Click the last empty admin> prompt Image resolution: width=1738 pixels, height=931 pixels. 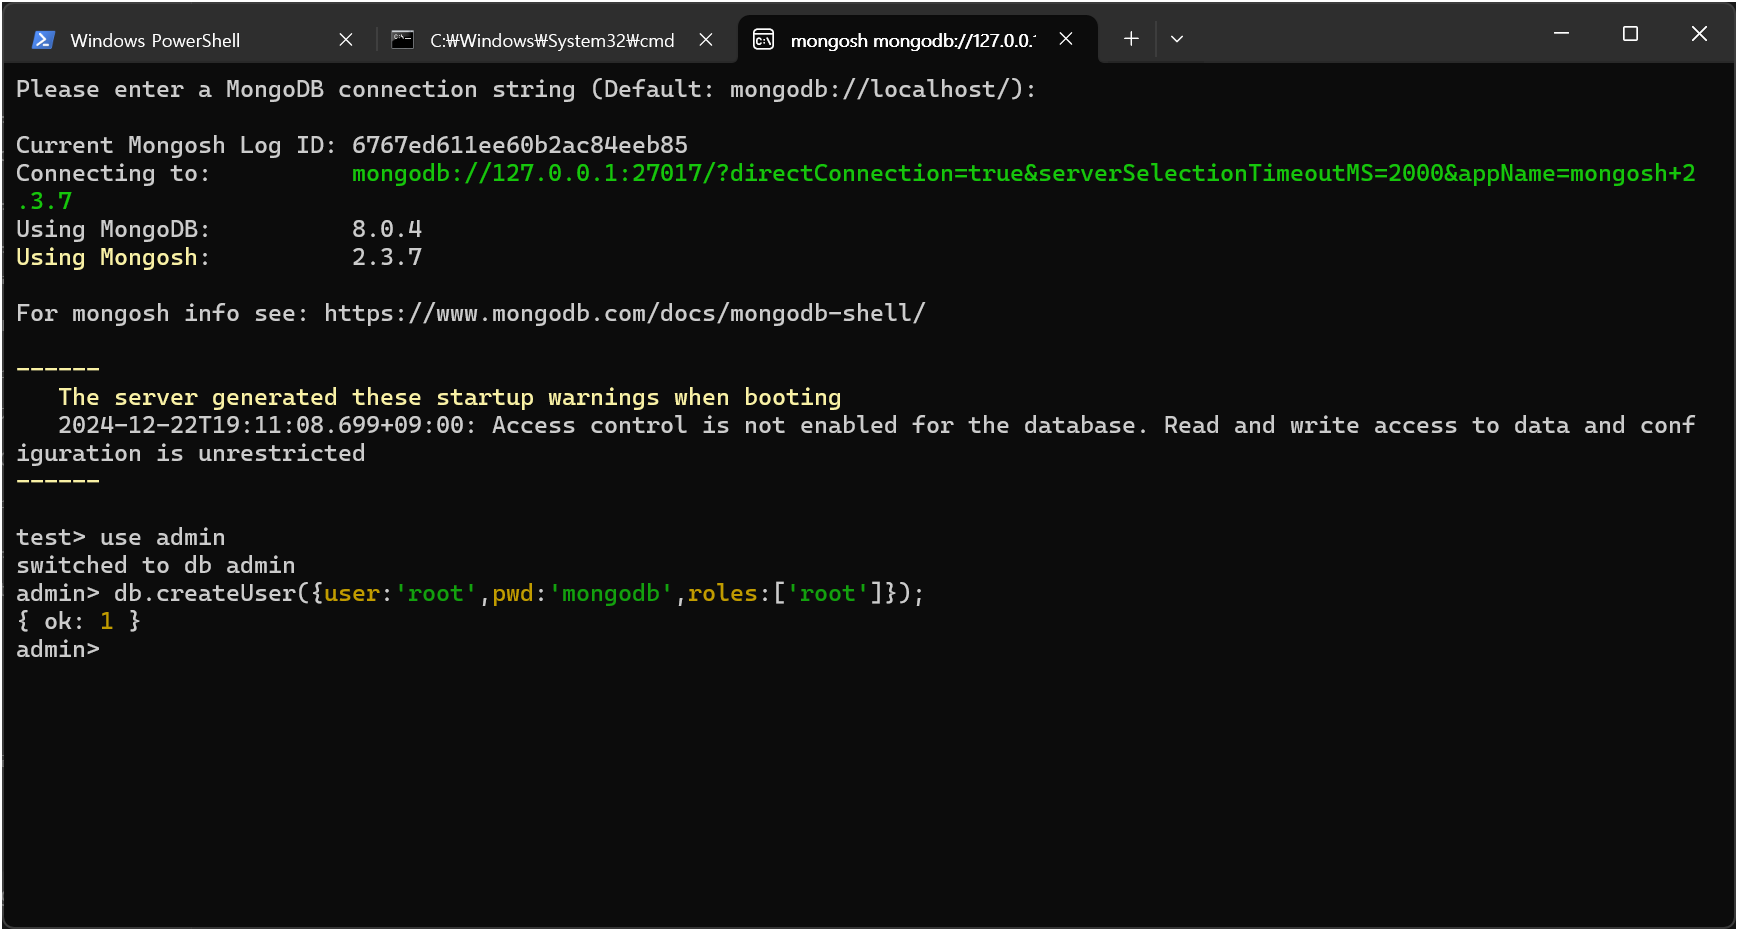point(58,649)
